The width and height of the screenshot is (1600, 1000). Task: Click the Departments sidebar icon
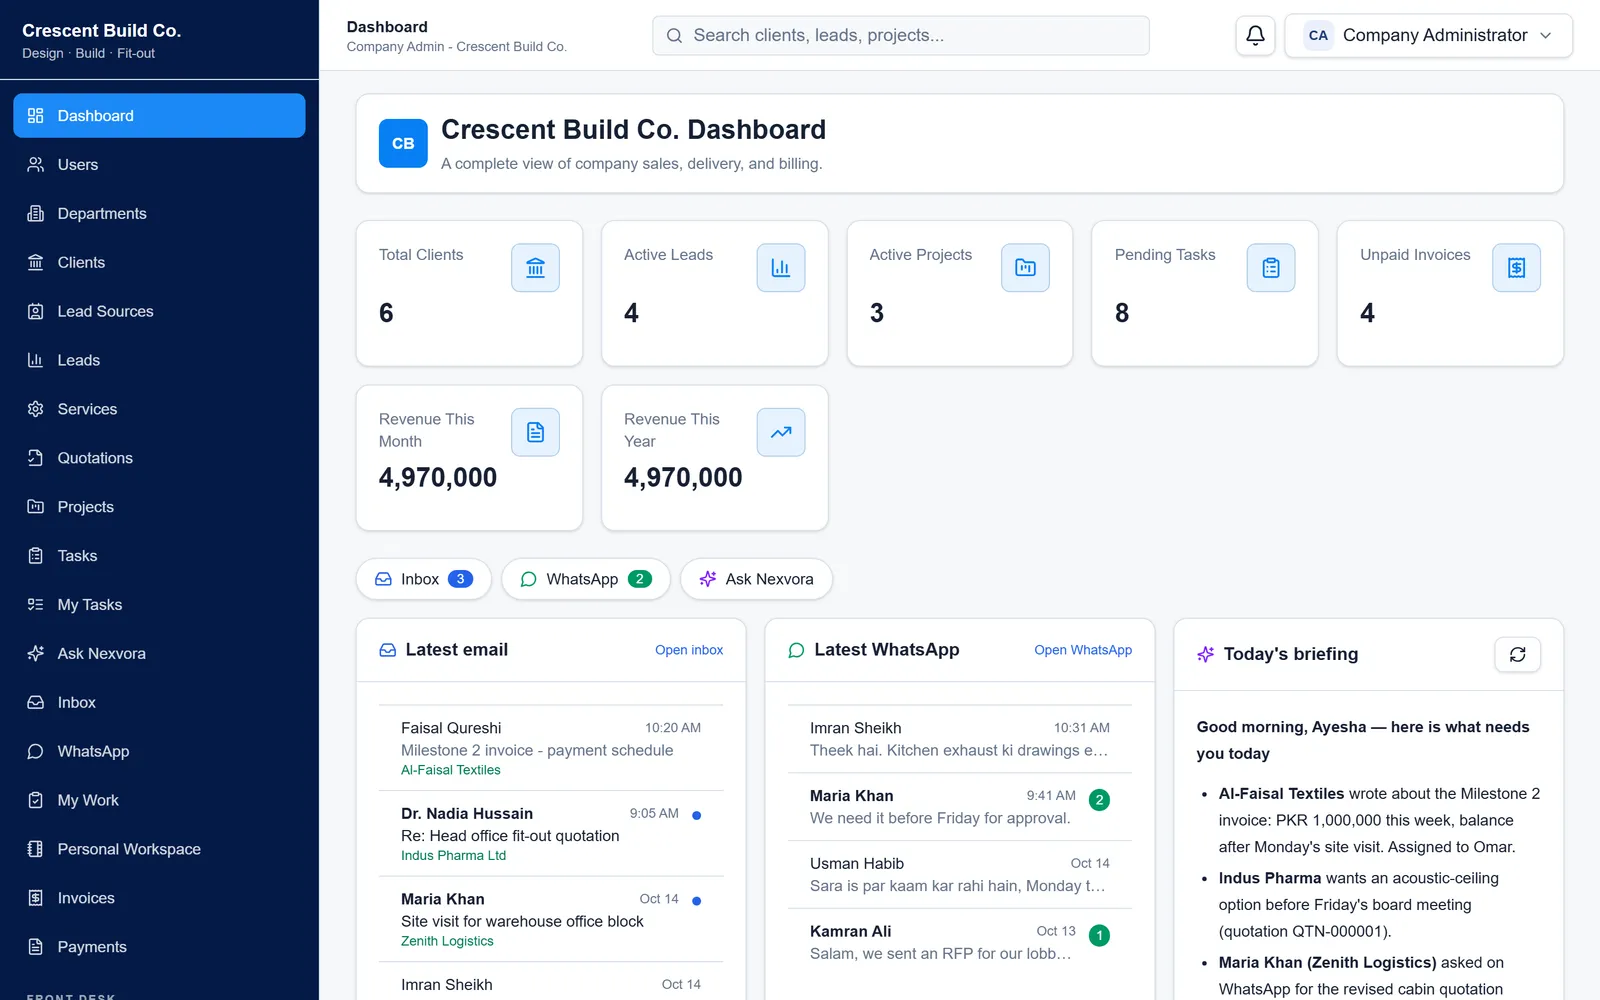(x=36, y=214)
